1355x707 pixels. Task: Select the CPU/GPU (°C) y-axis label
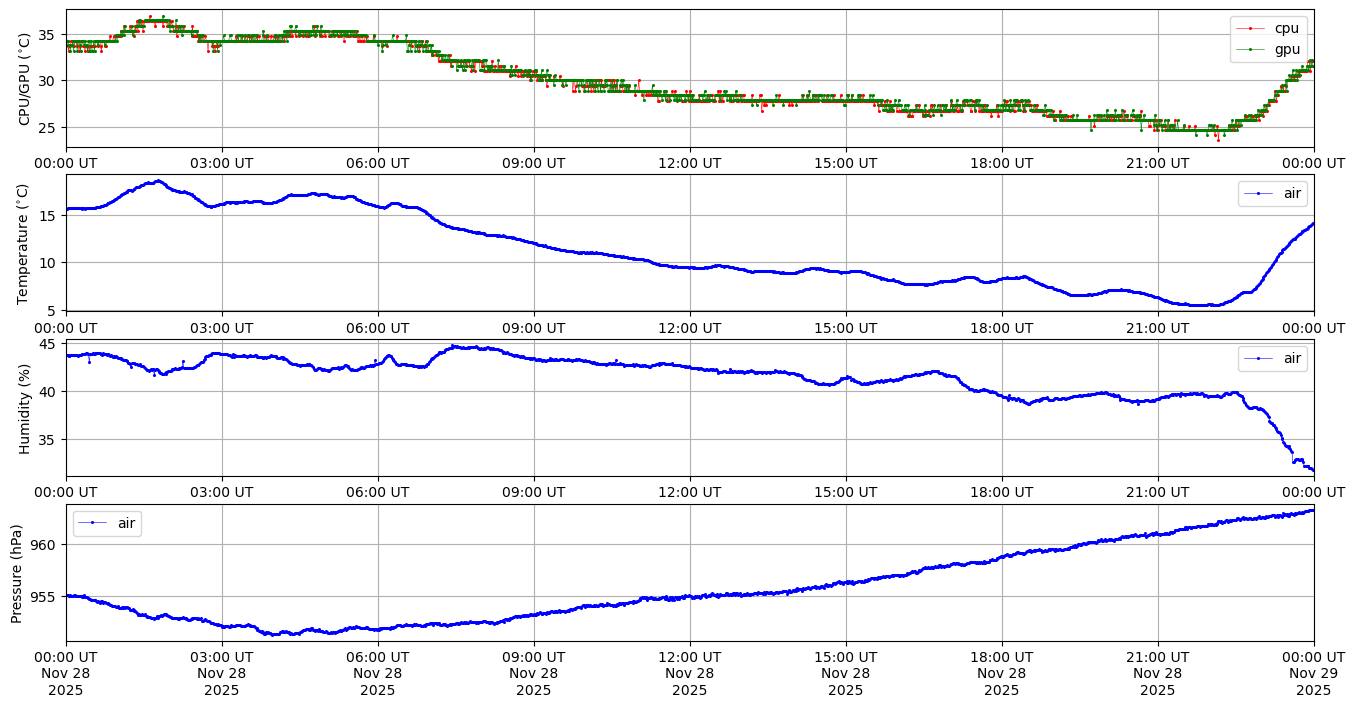pos(24,80)
